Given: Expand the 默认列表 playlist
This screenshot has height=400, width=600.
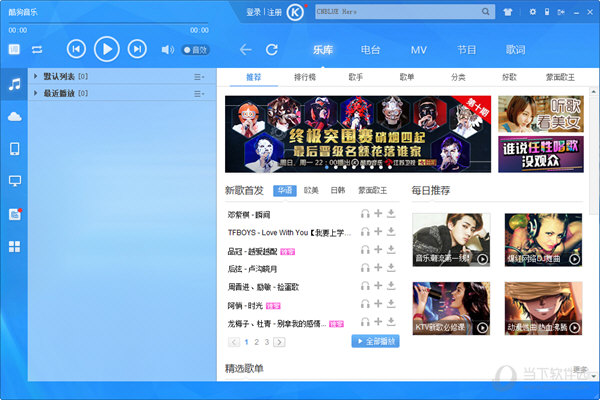Looking at the screenshot, I should pyautogui.click(x=36, y=76).
